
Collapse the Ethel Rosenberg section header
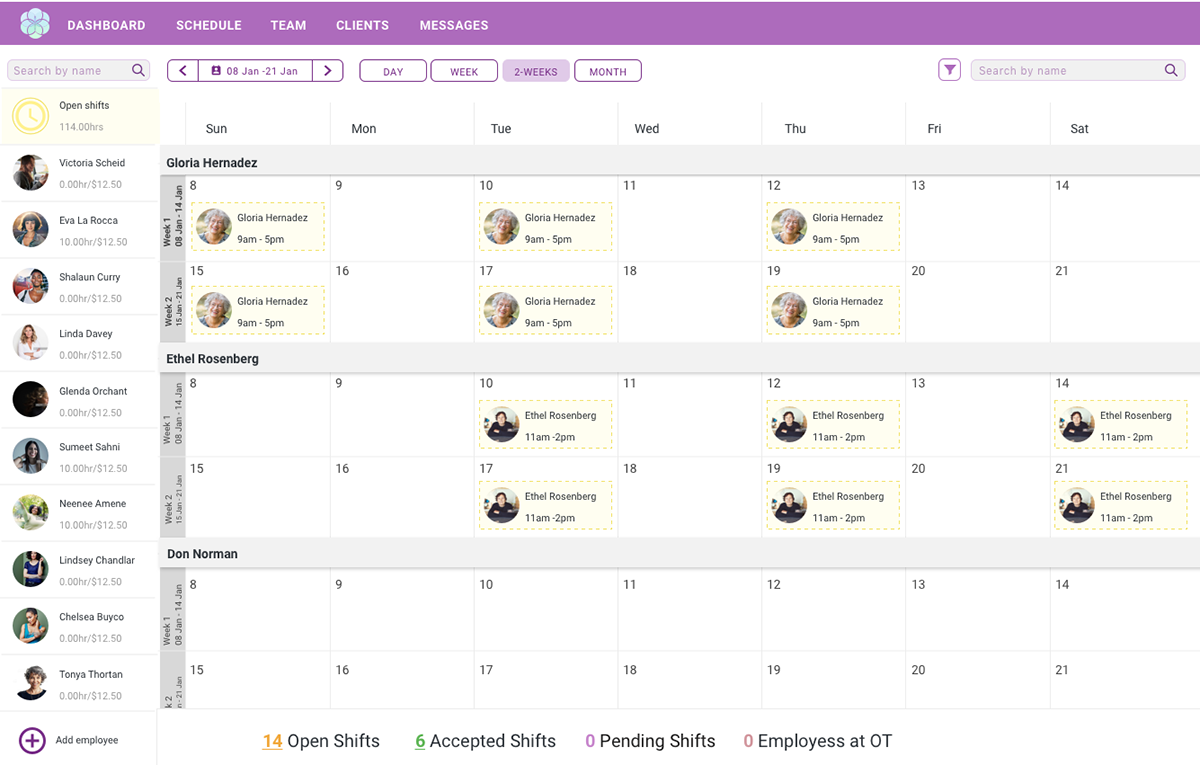(212, 359)
